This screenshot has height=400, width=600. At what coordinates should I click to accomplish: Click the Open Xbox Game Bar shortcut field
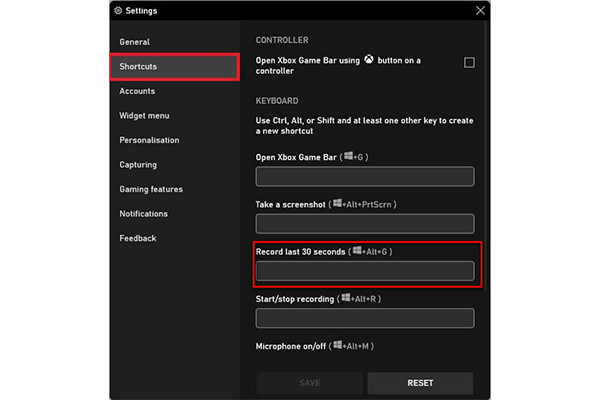(365, 176)
